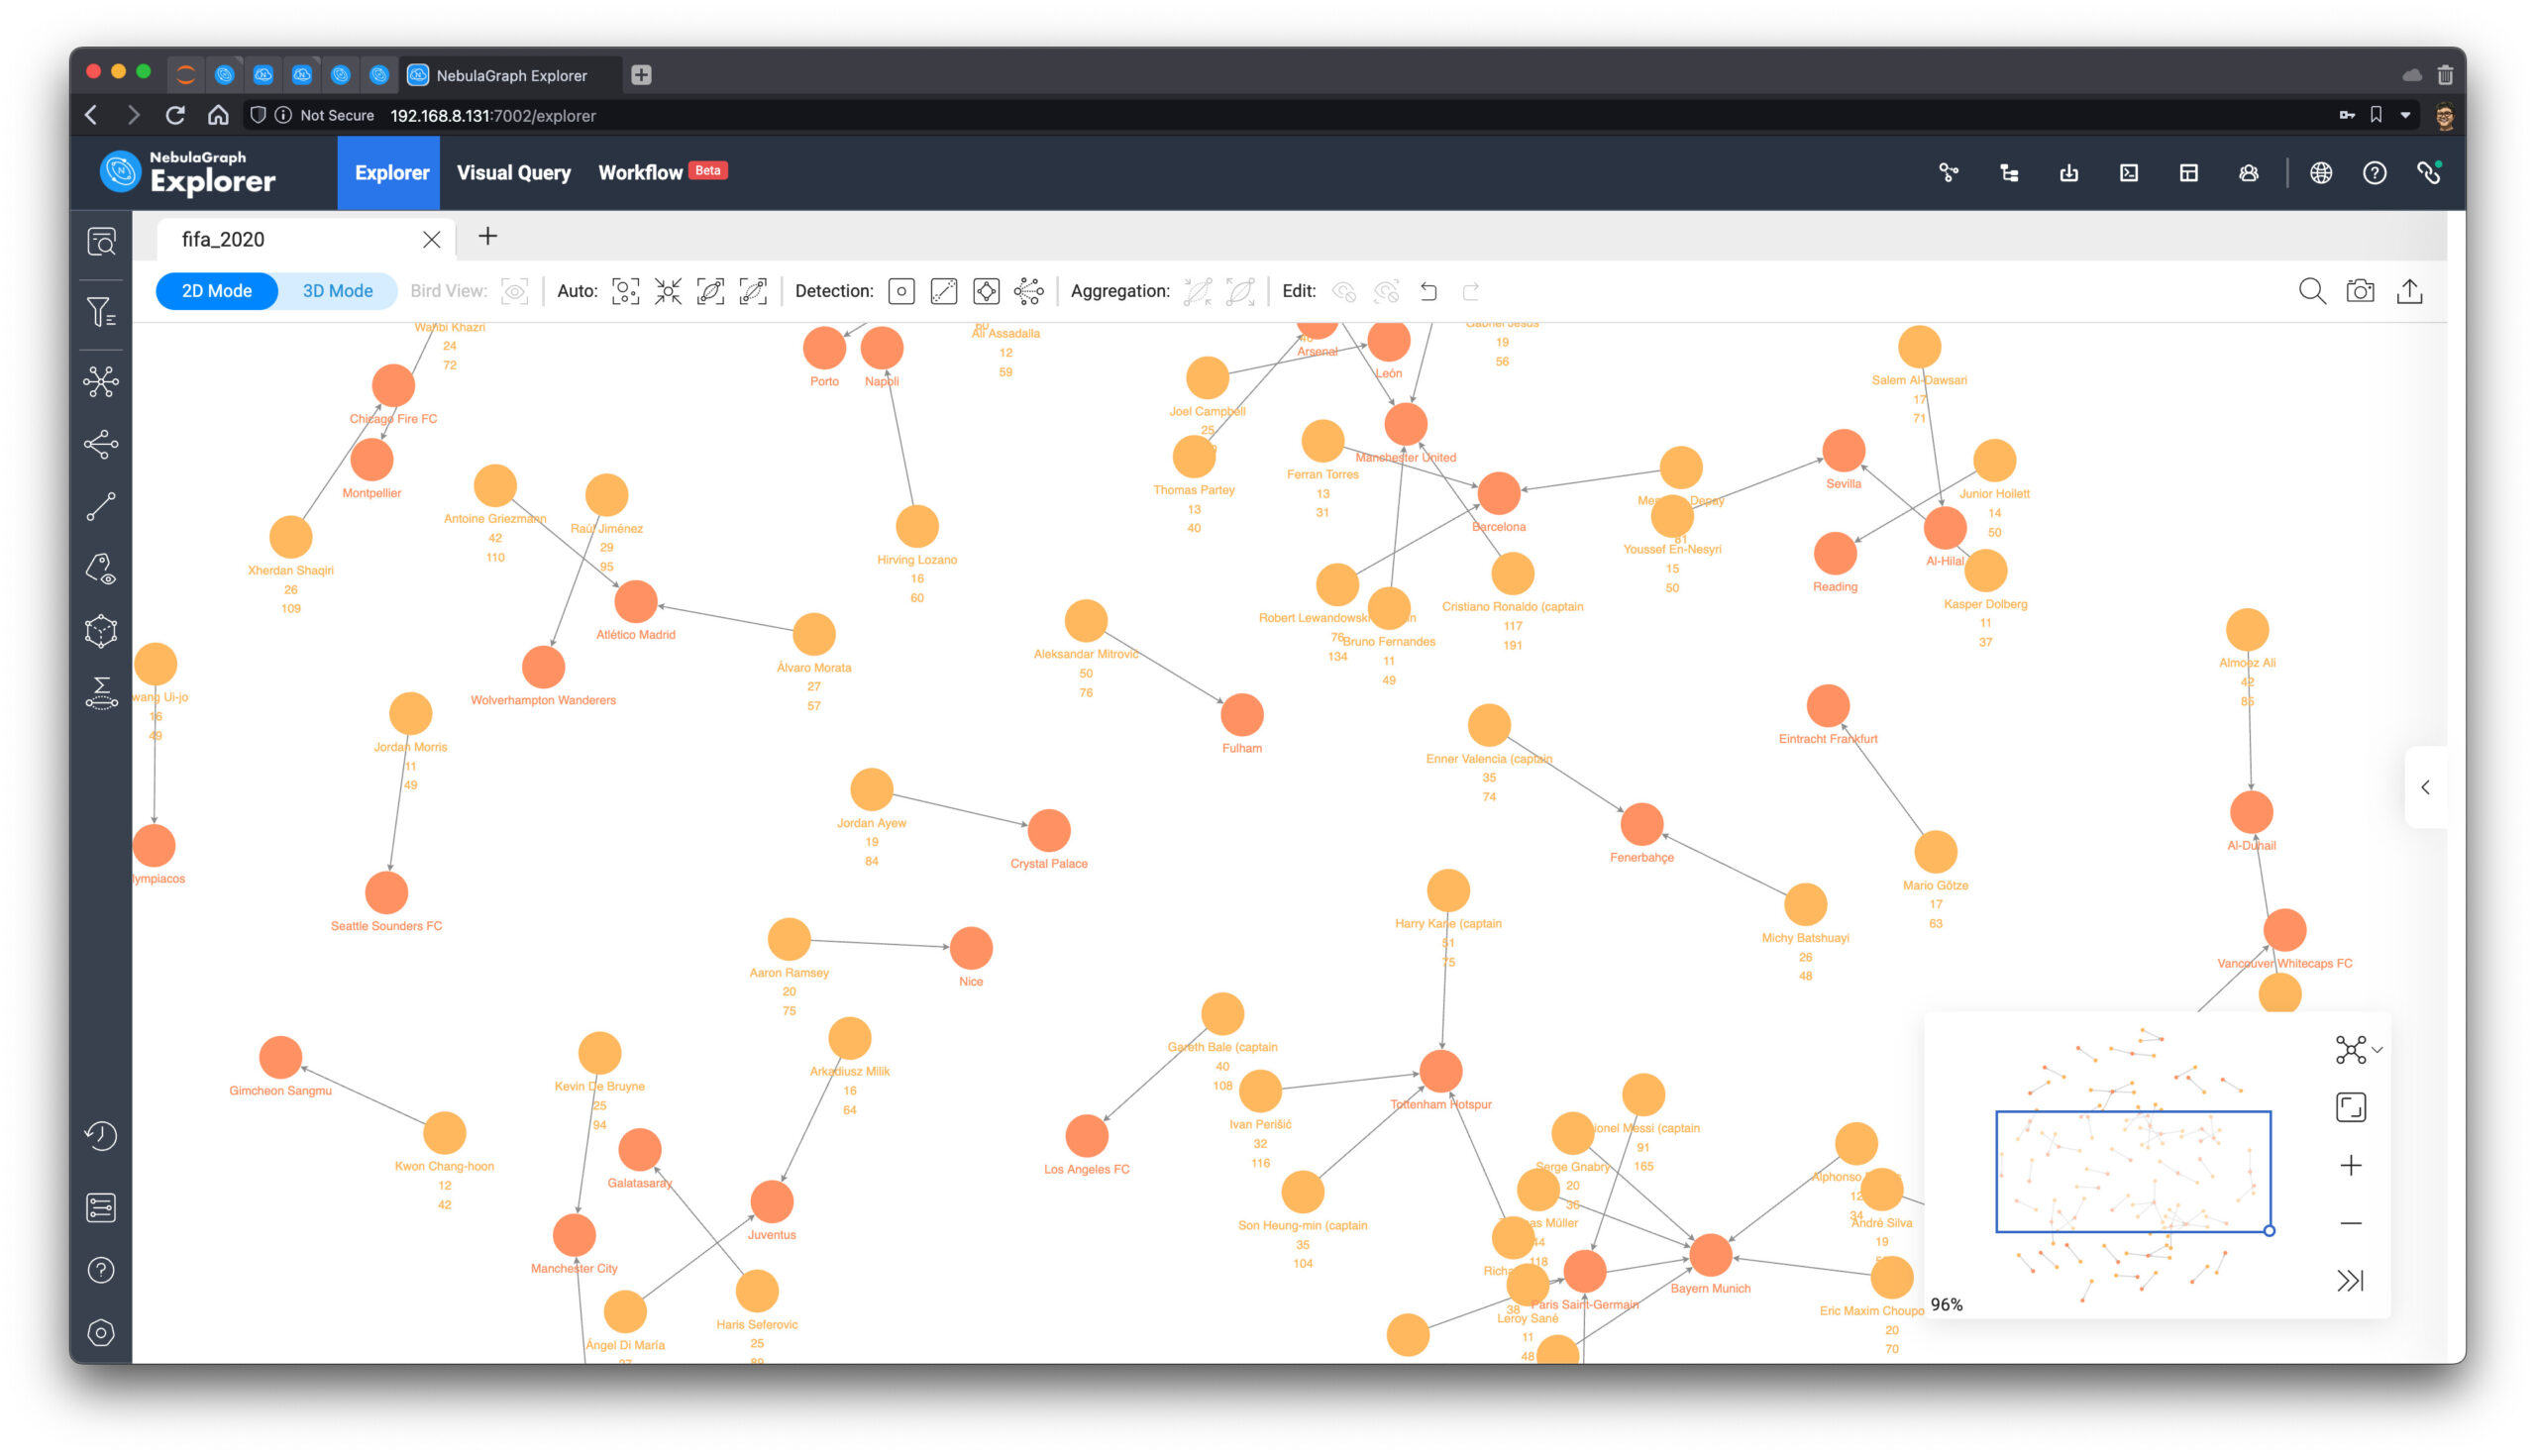Open the Workflow Beta tab
The width and height of the screenshot is (2536, 1456).
(x=662, y=173)
